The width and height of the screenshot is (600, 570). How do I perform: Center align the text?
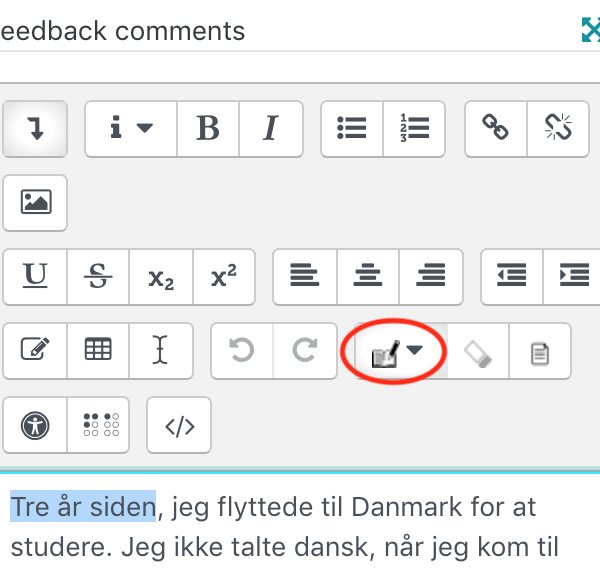click(x=368, y=277)
